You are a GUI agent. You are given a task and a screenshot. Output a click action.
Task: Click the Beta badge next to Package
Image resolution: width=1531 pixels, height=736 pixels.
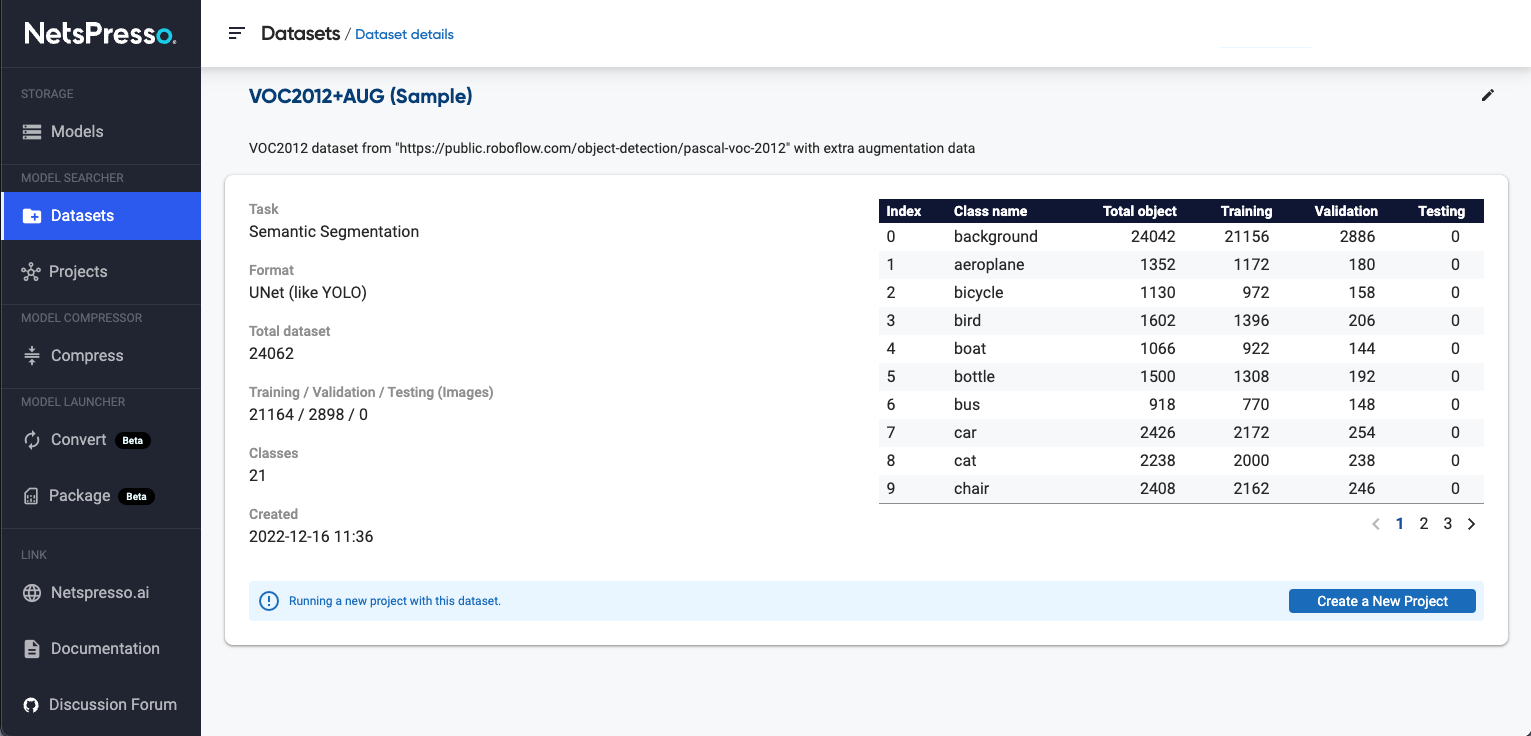pyautogui.click(x=136, y=496)
